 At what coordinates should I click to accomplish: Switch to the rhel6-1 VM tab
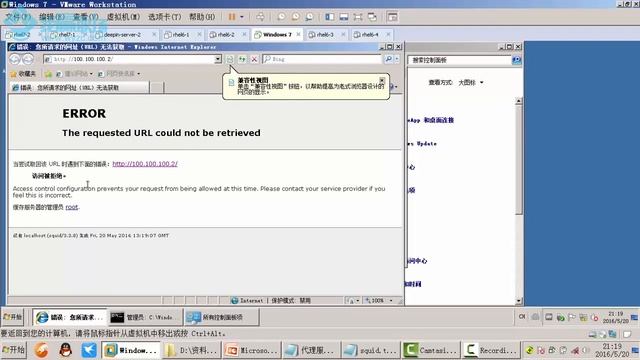(180, 35)
